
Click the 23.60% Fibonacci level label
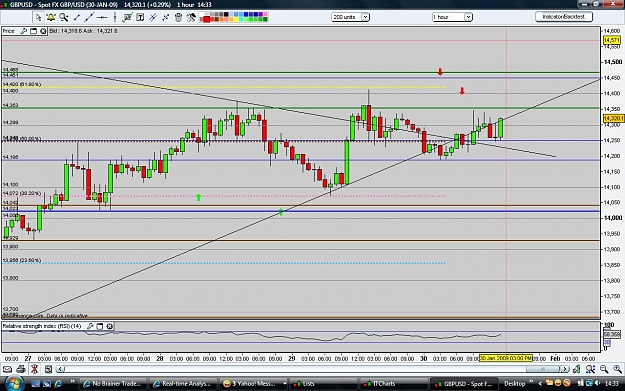point(22,260)
